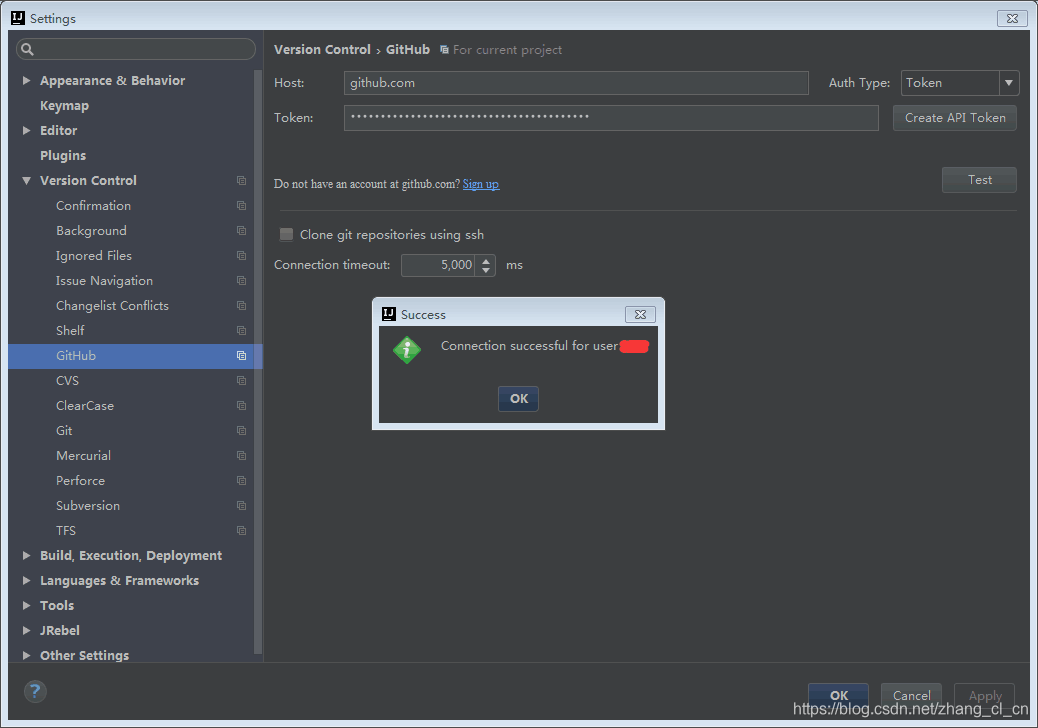The width and height of the screenshot is (1038, 728).
Task: Open help with the question mark icon
Action: click(x=35, y=692)
